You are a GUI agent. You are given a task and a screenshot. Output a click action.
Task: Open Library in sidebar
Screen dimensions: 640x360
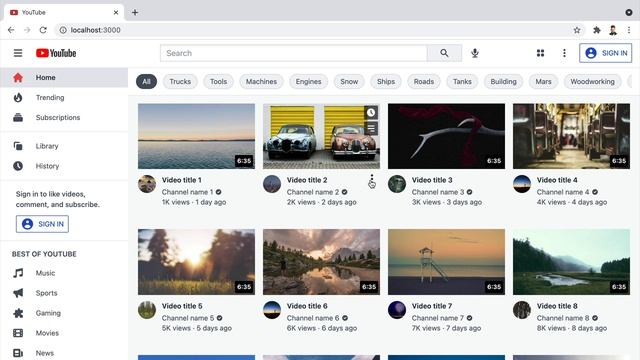point(64,146)
